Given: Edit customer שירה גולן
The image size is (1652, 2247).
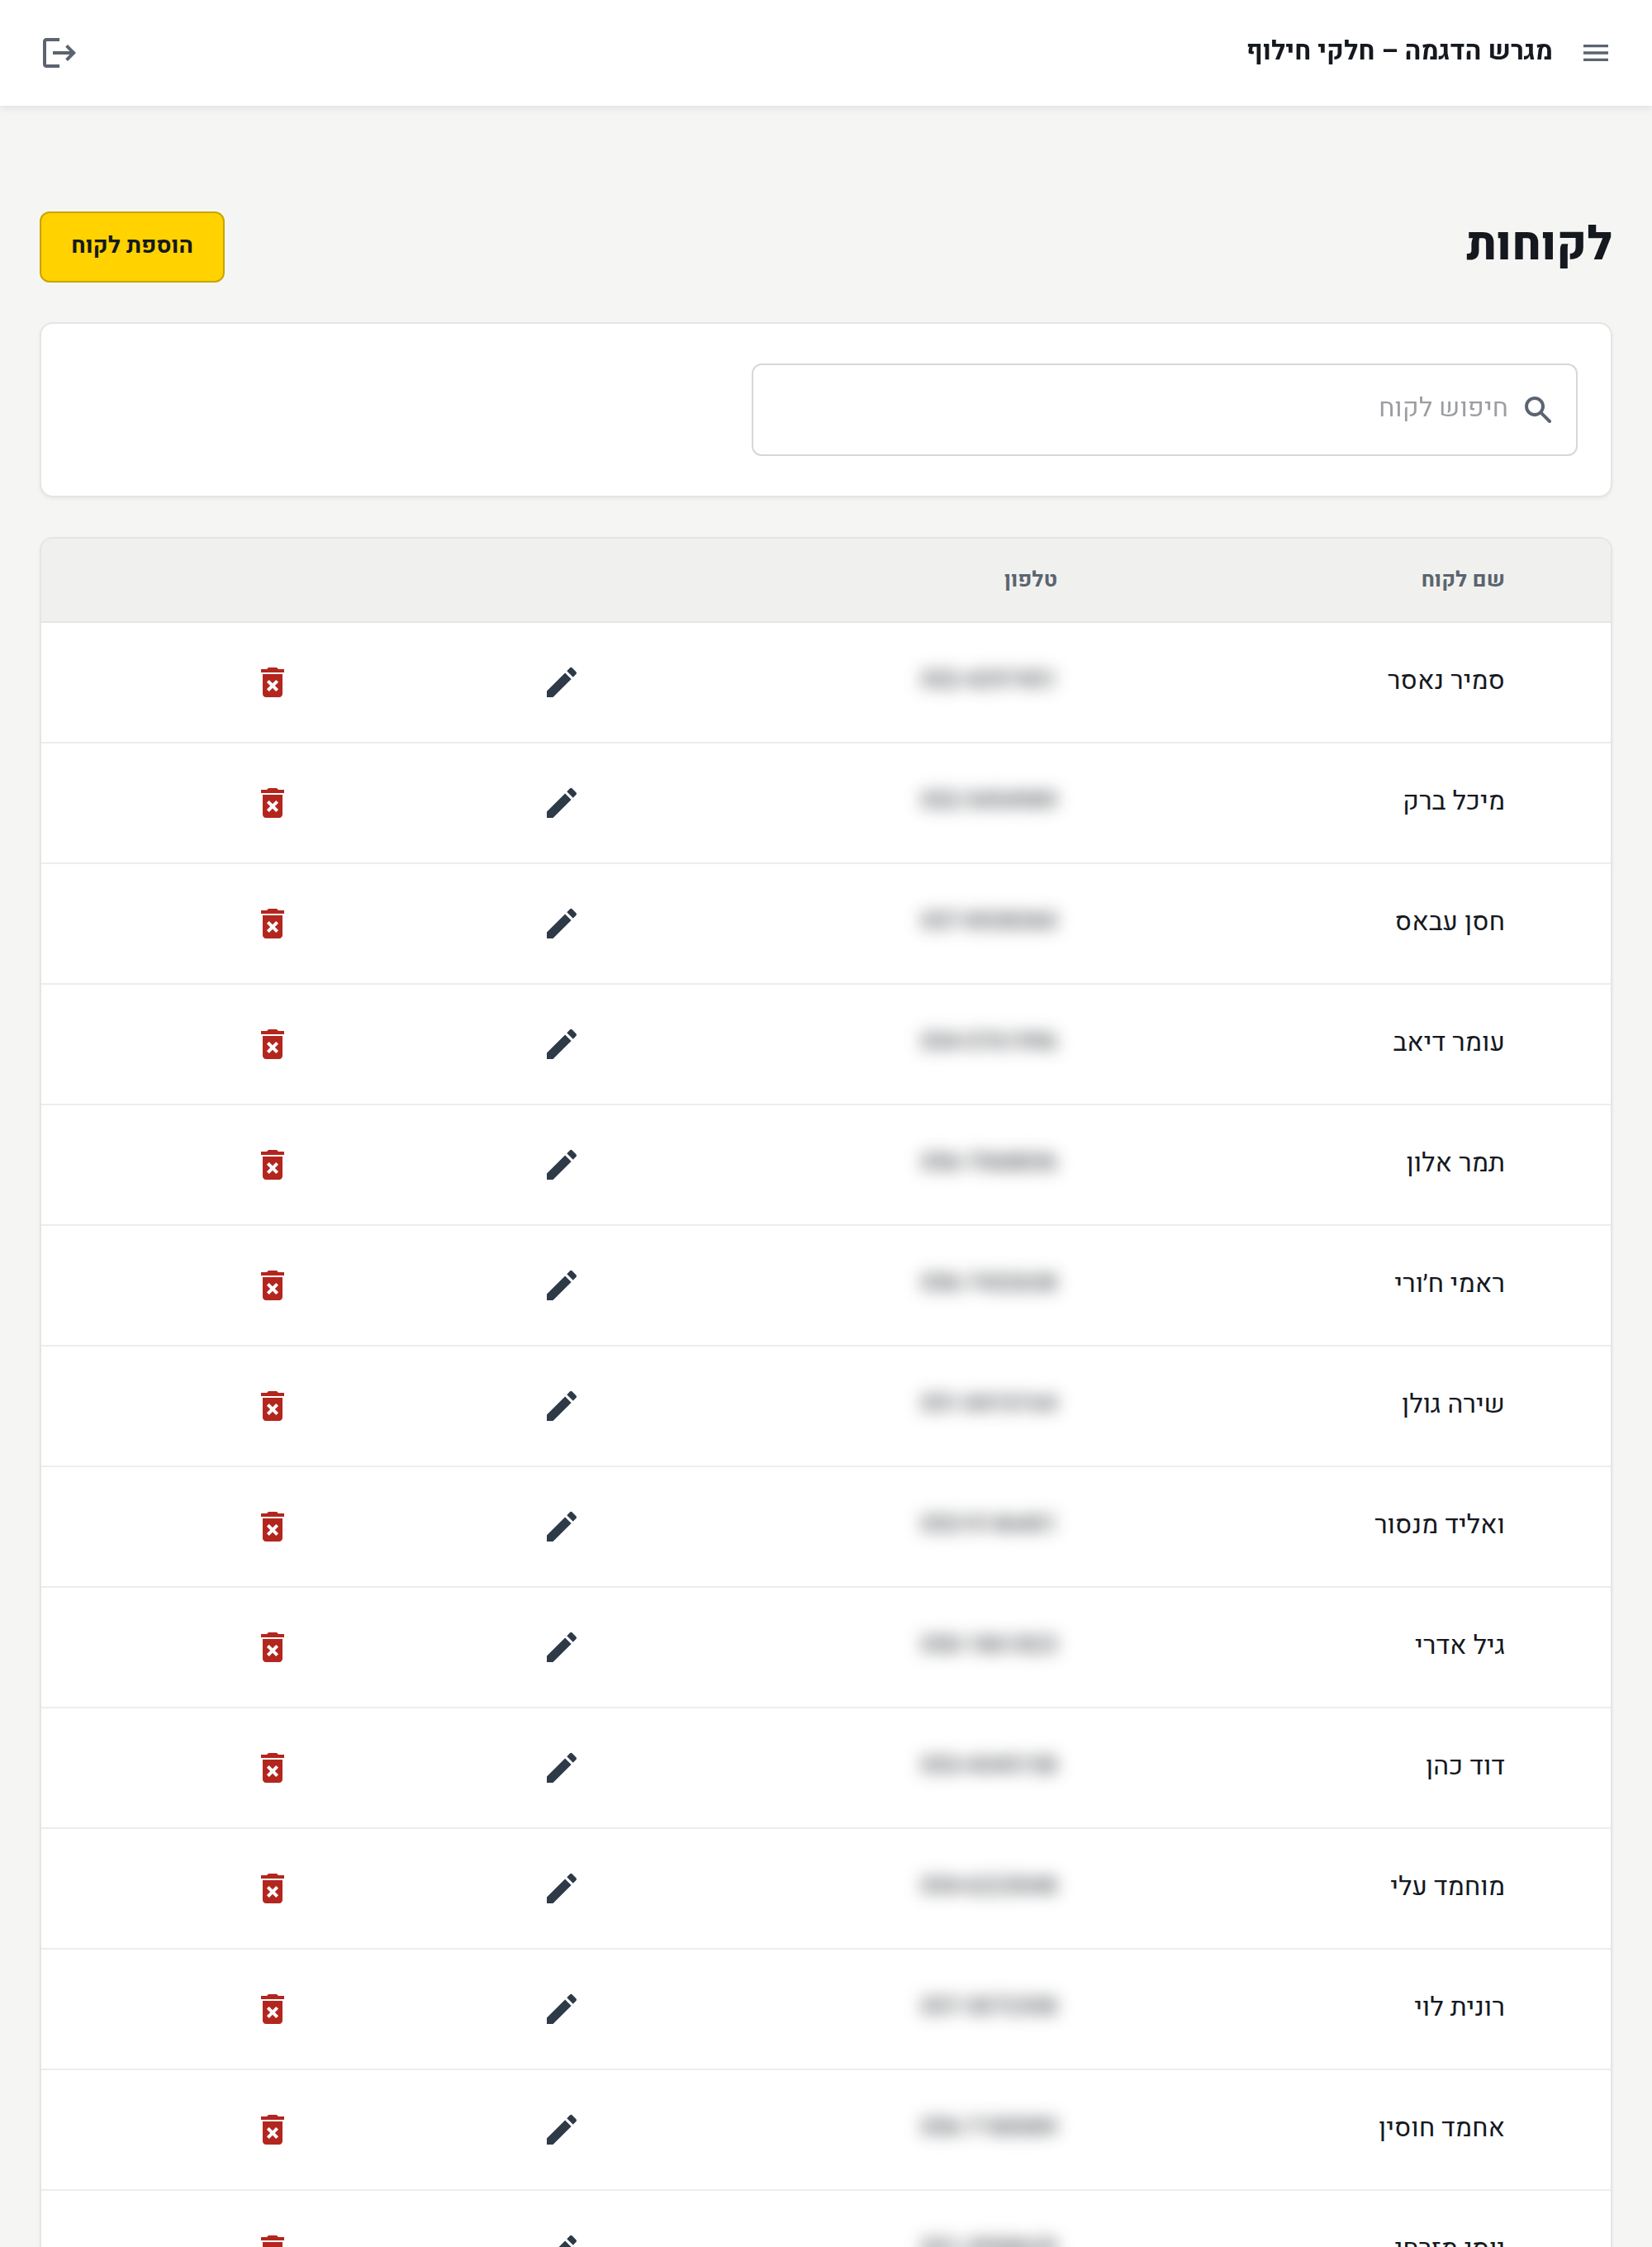Looking at the screenshot, I should pyautogui.click(x=561, y=1406).
